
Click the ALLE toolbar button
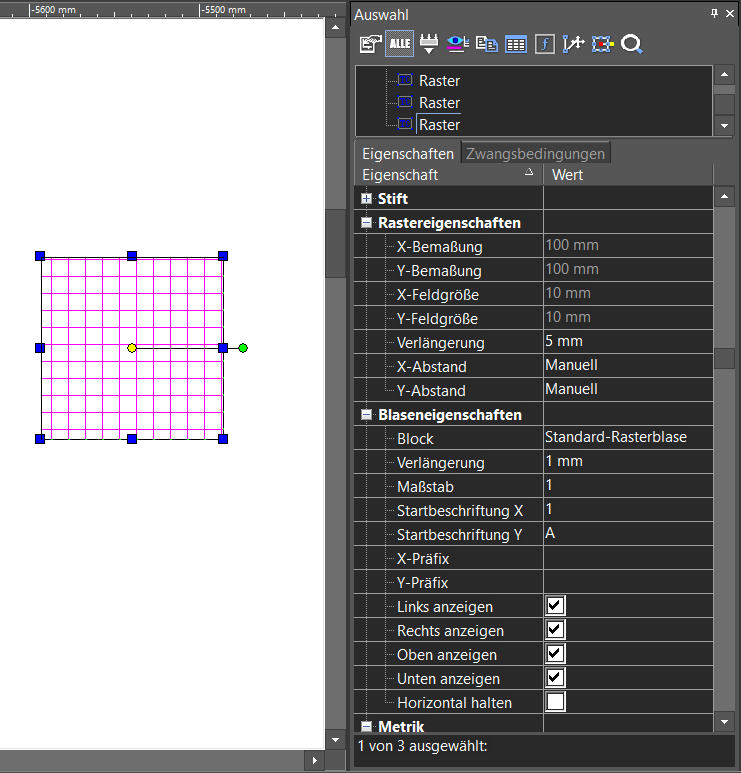(399, 44)
